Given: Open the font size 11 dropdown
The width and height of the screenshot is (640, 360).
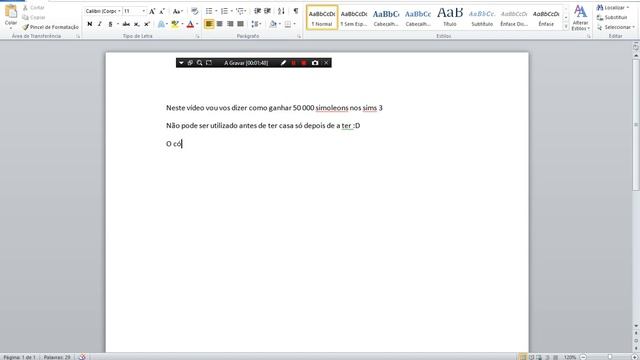Looking at the screenshot, I should (x=143, y=11).
